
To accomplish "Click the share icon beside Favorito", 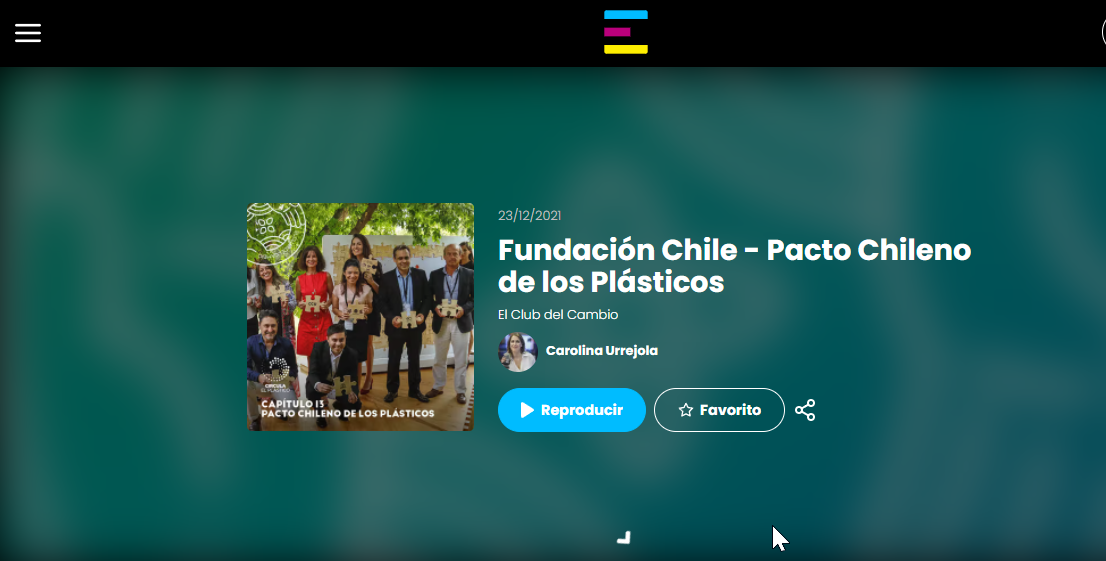I will (805, 410).
